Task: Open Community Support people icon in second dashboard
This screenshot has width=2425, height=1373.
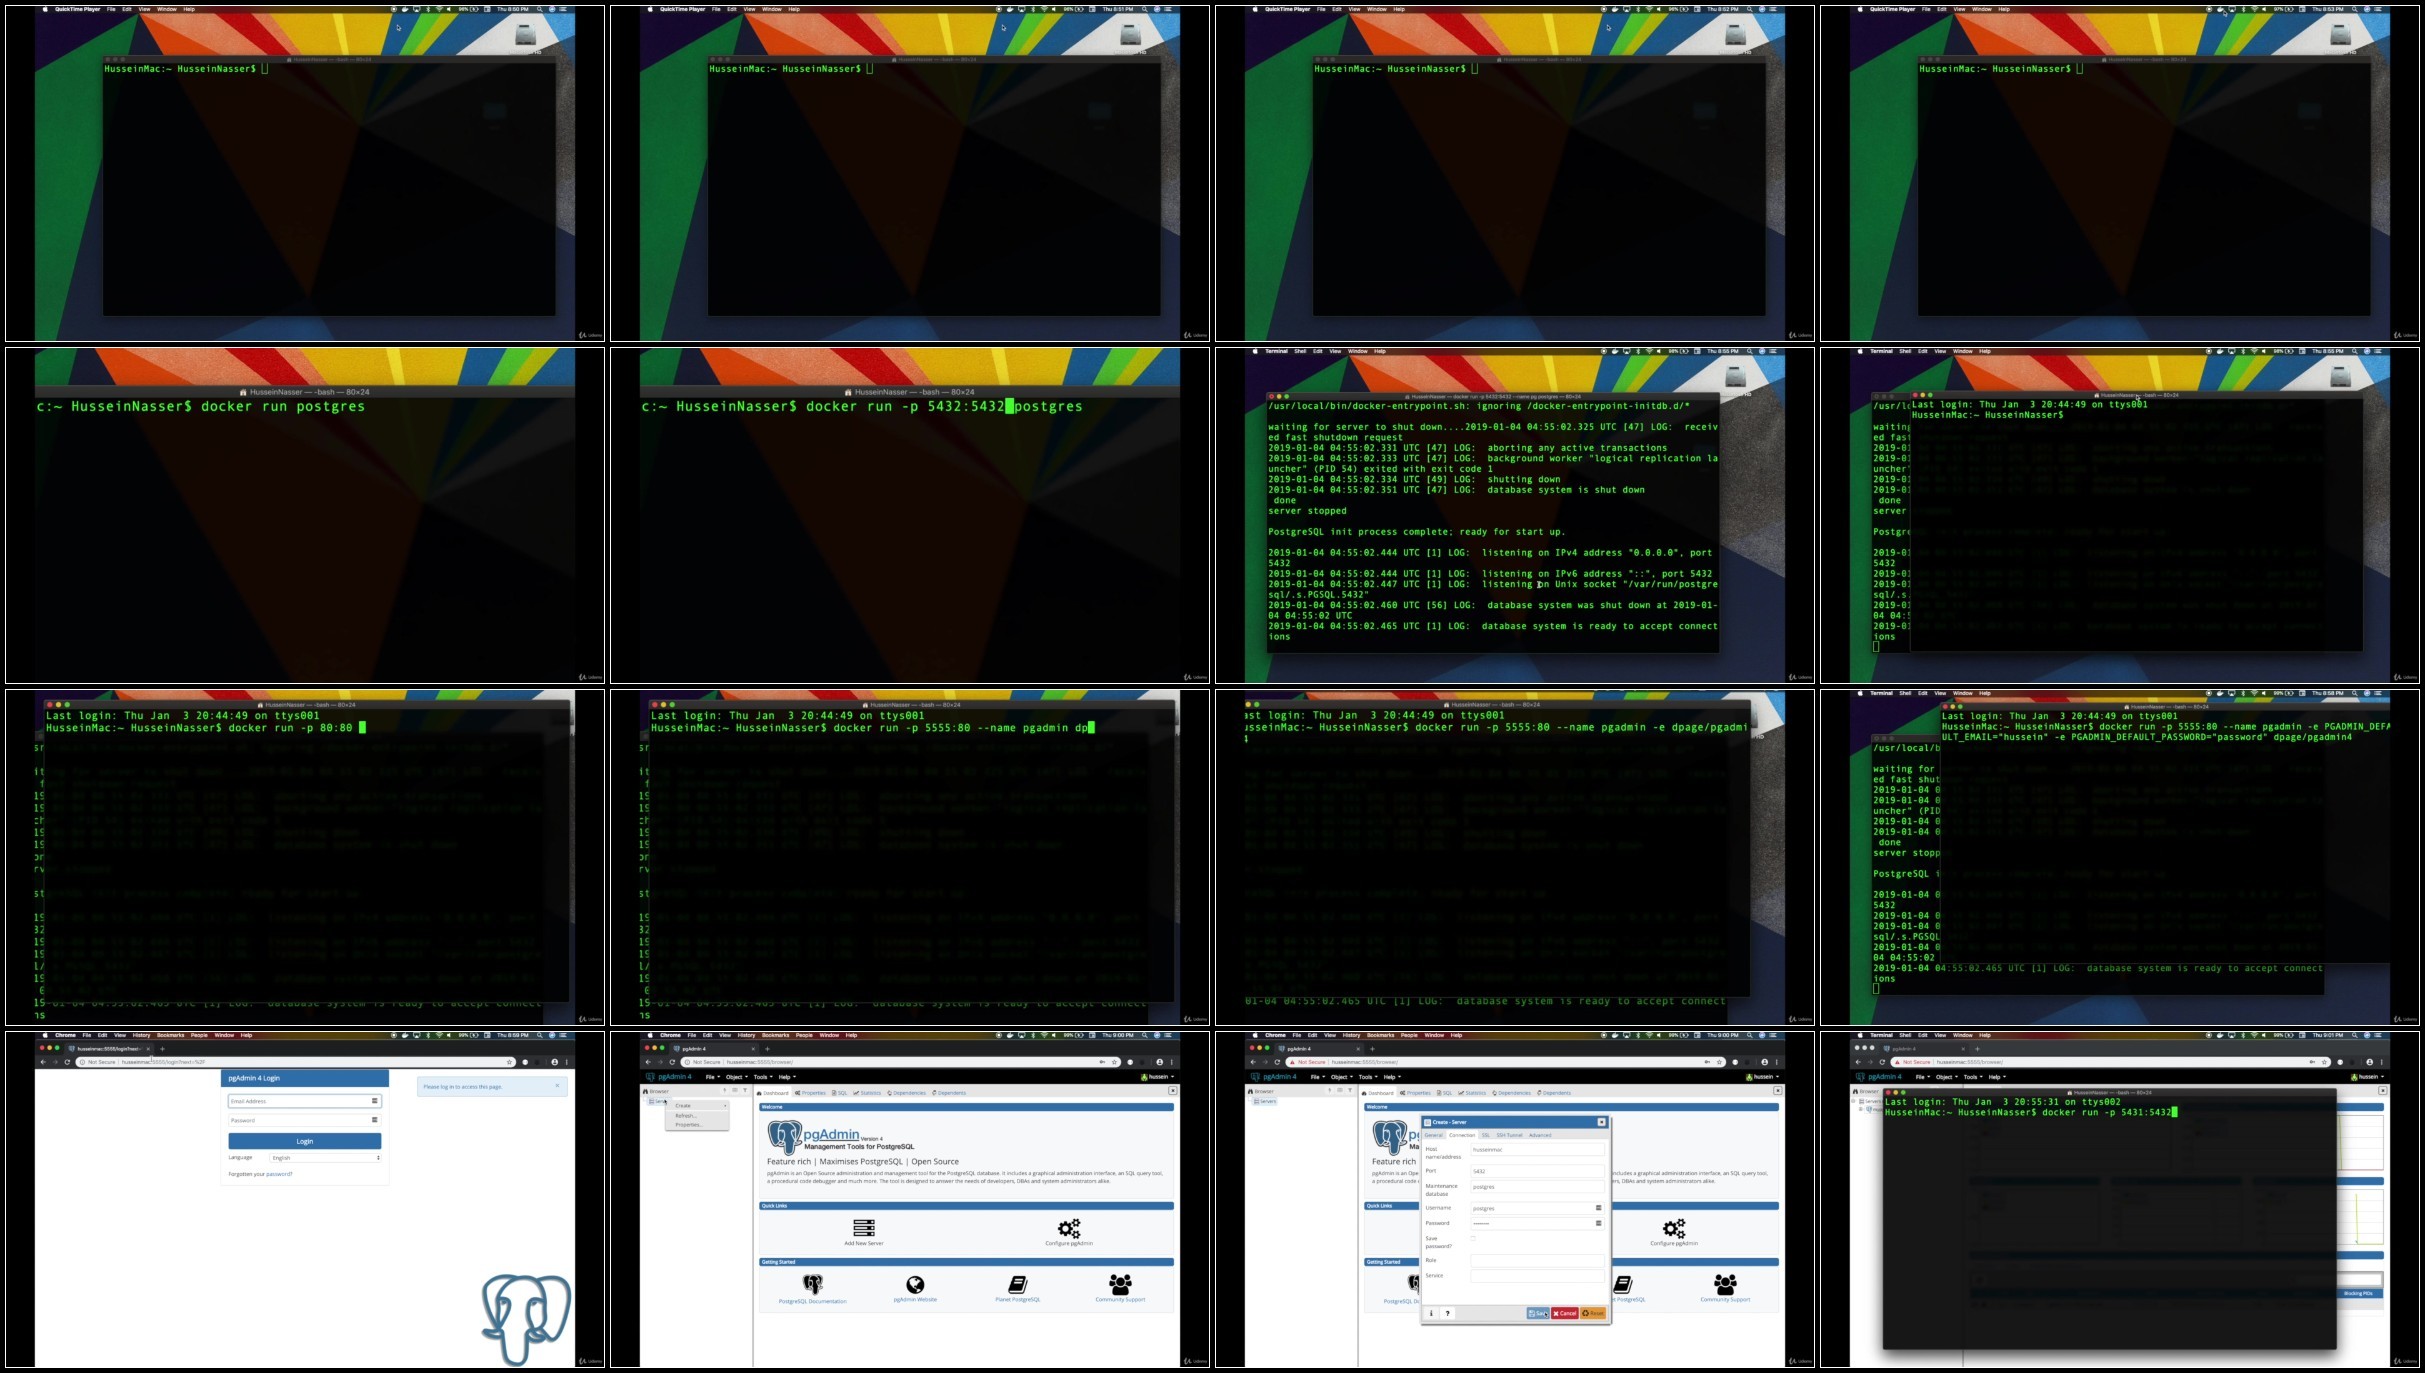Action: 1725,1284
